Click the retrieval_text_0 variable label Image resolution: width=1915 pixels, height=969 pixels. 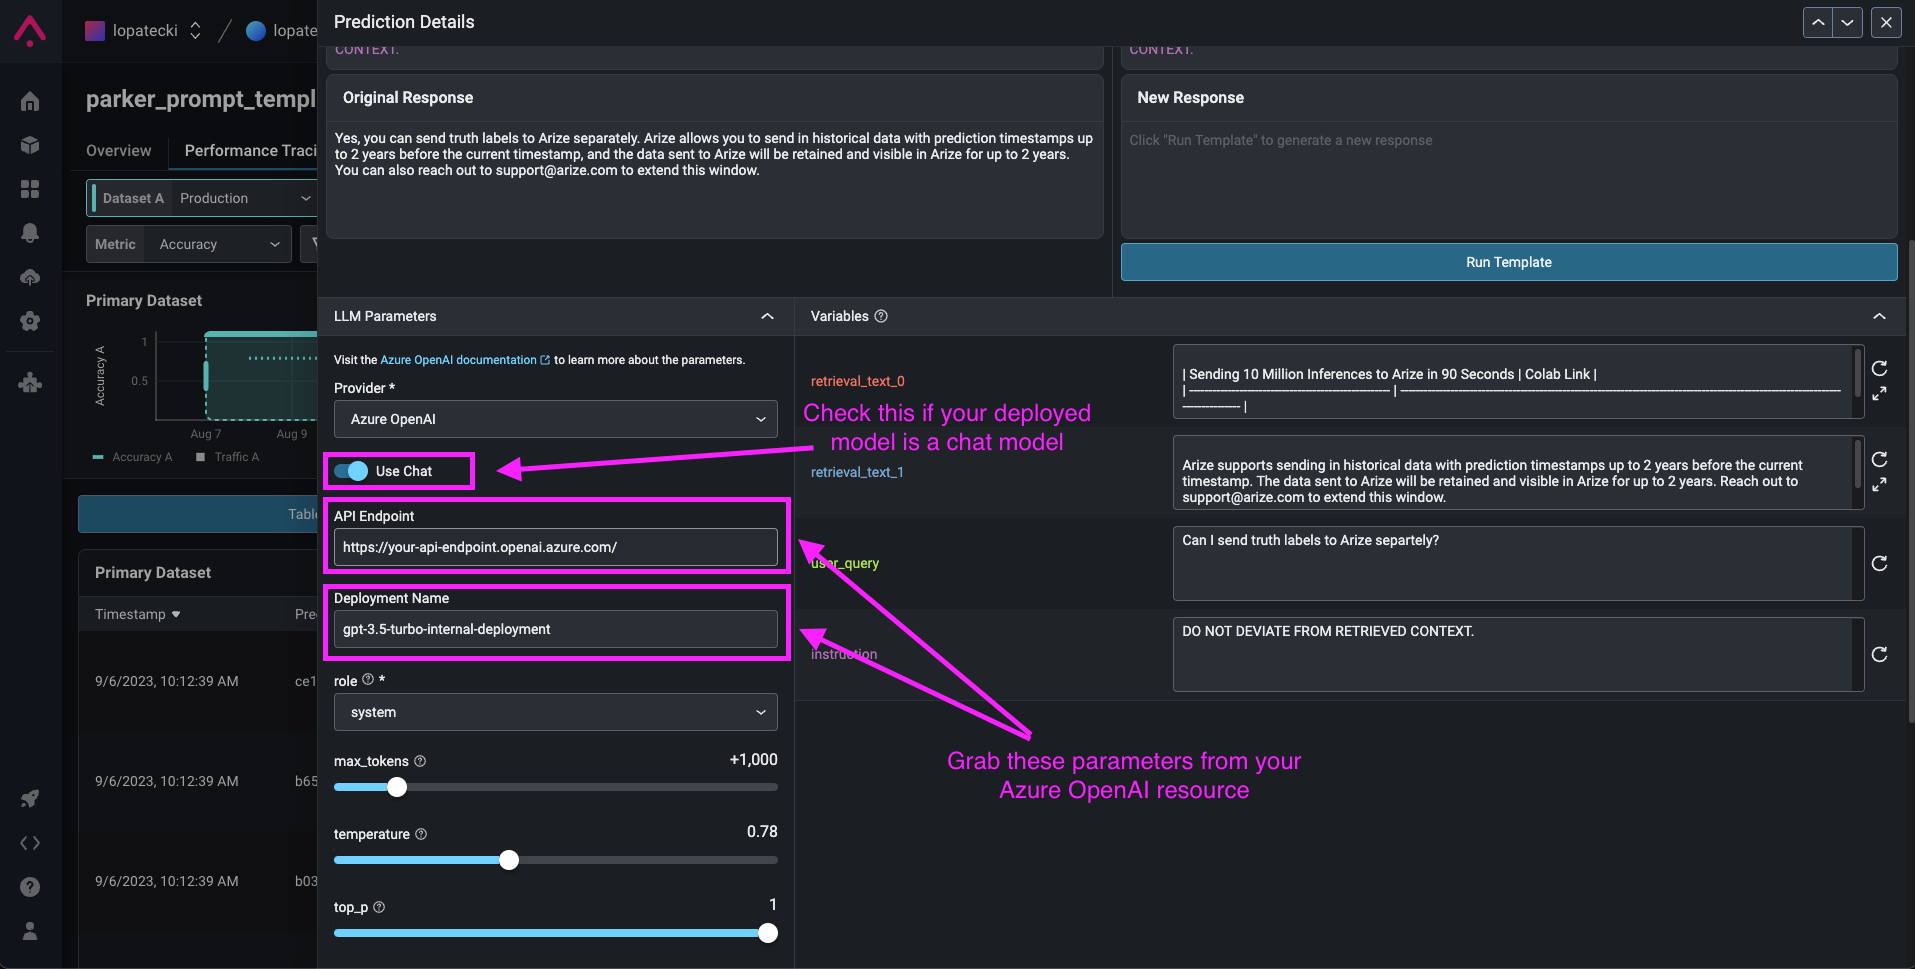tap(857, 381)
